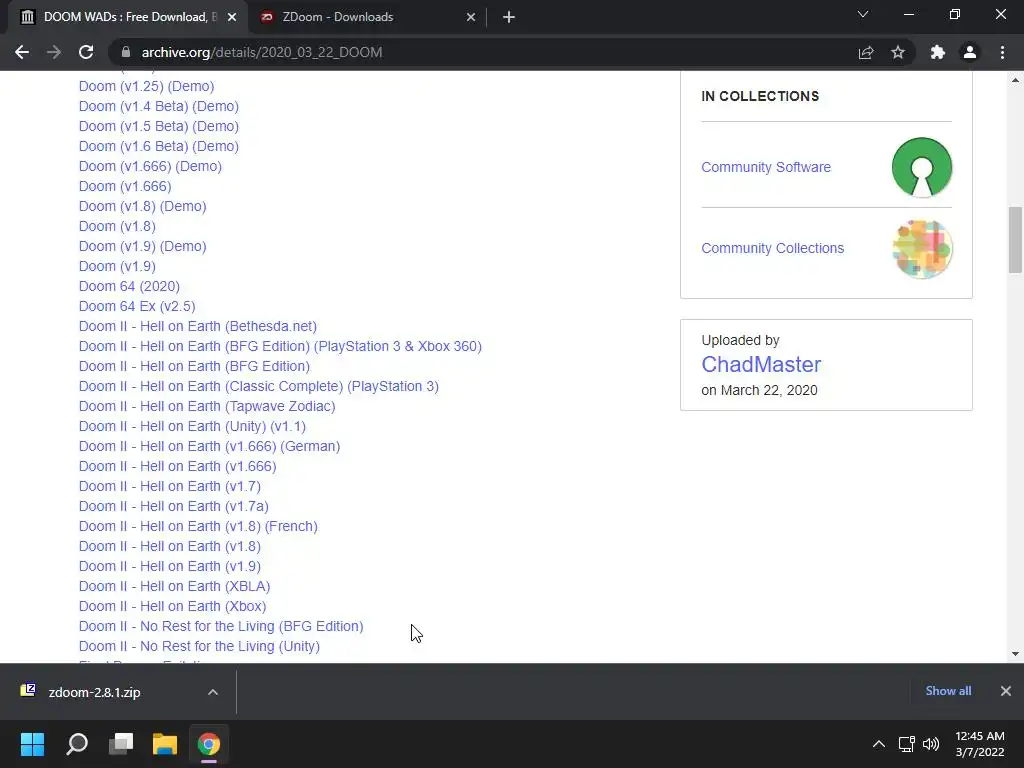Screen dimensions: 1024x768
Task: Click Doom II BFG Edition PlayStation 3 & Xbox 360
Action: point(280,346)
